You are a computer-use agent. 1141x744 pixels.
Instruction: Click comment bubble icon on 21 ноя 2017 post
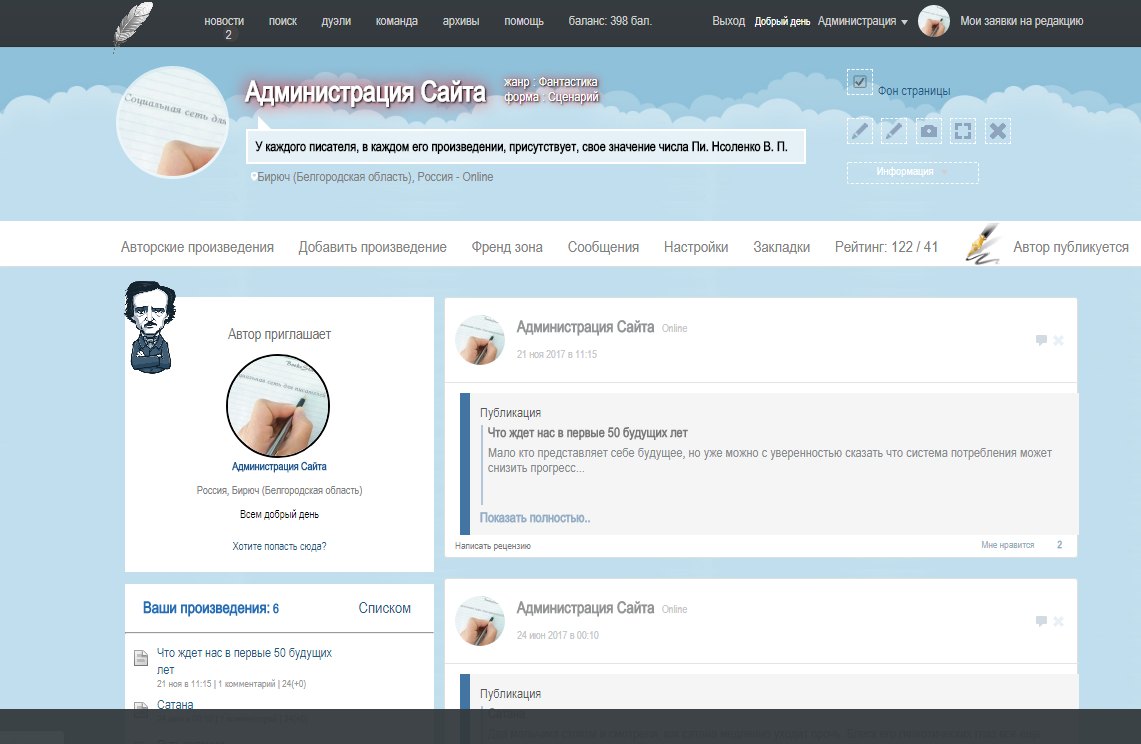[x=1041, y=340]
